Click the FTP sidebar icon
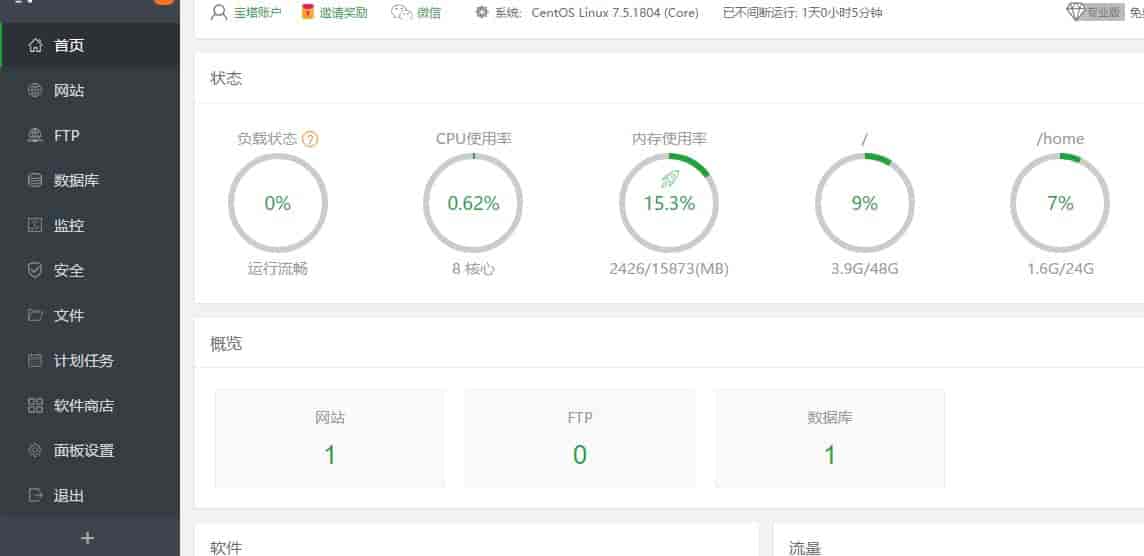 (x=36, y=135)
